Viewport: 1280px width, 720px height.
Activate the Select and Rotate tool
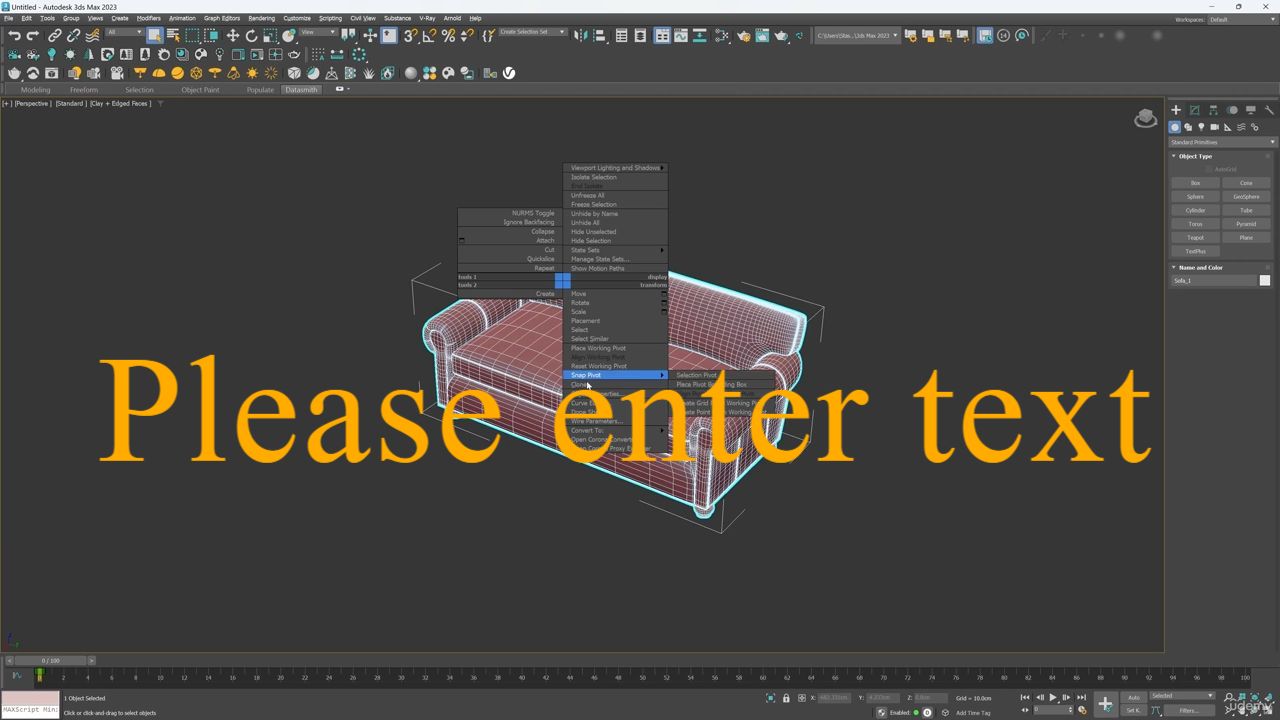pyautogui.click(x=251, y=36)
